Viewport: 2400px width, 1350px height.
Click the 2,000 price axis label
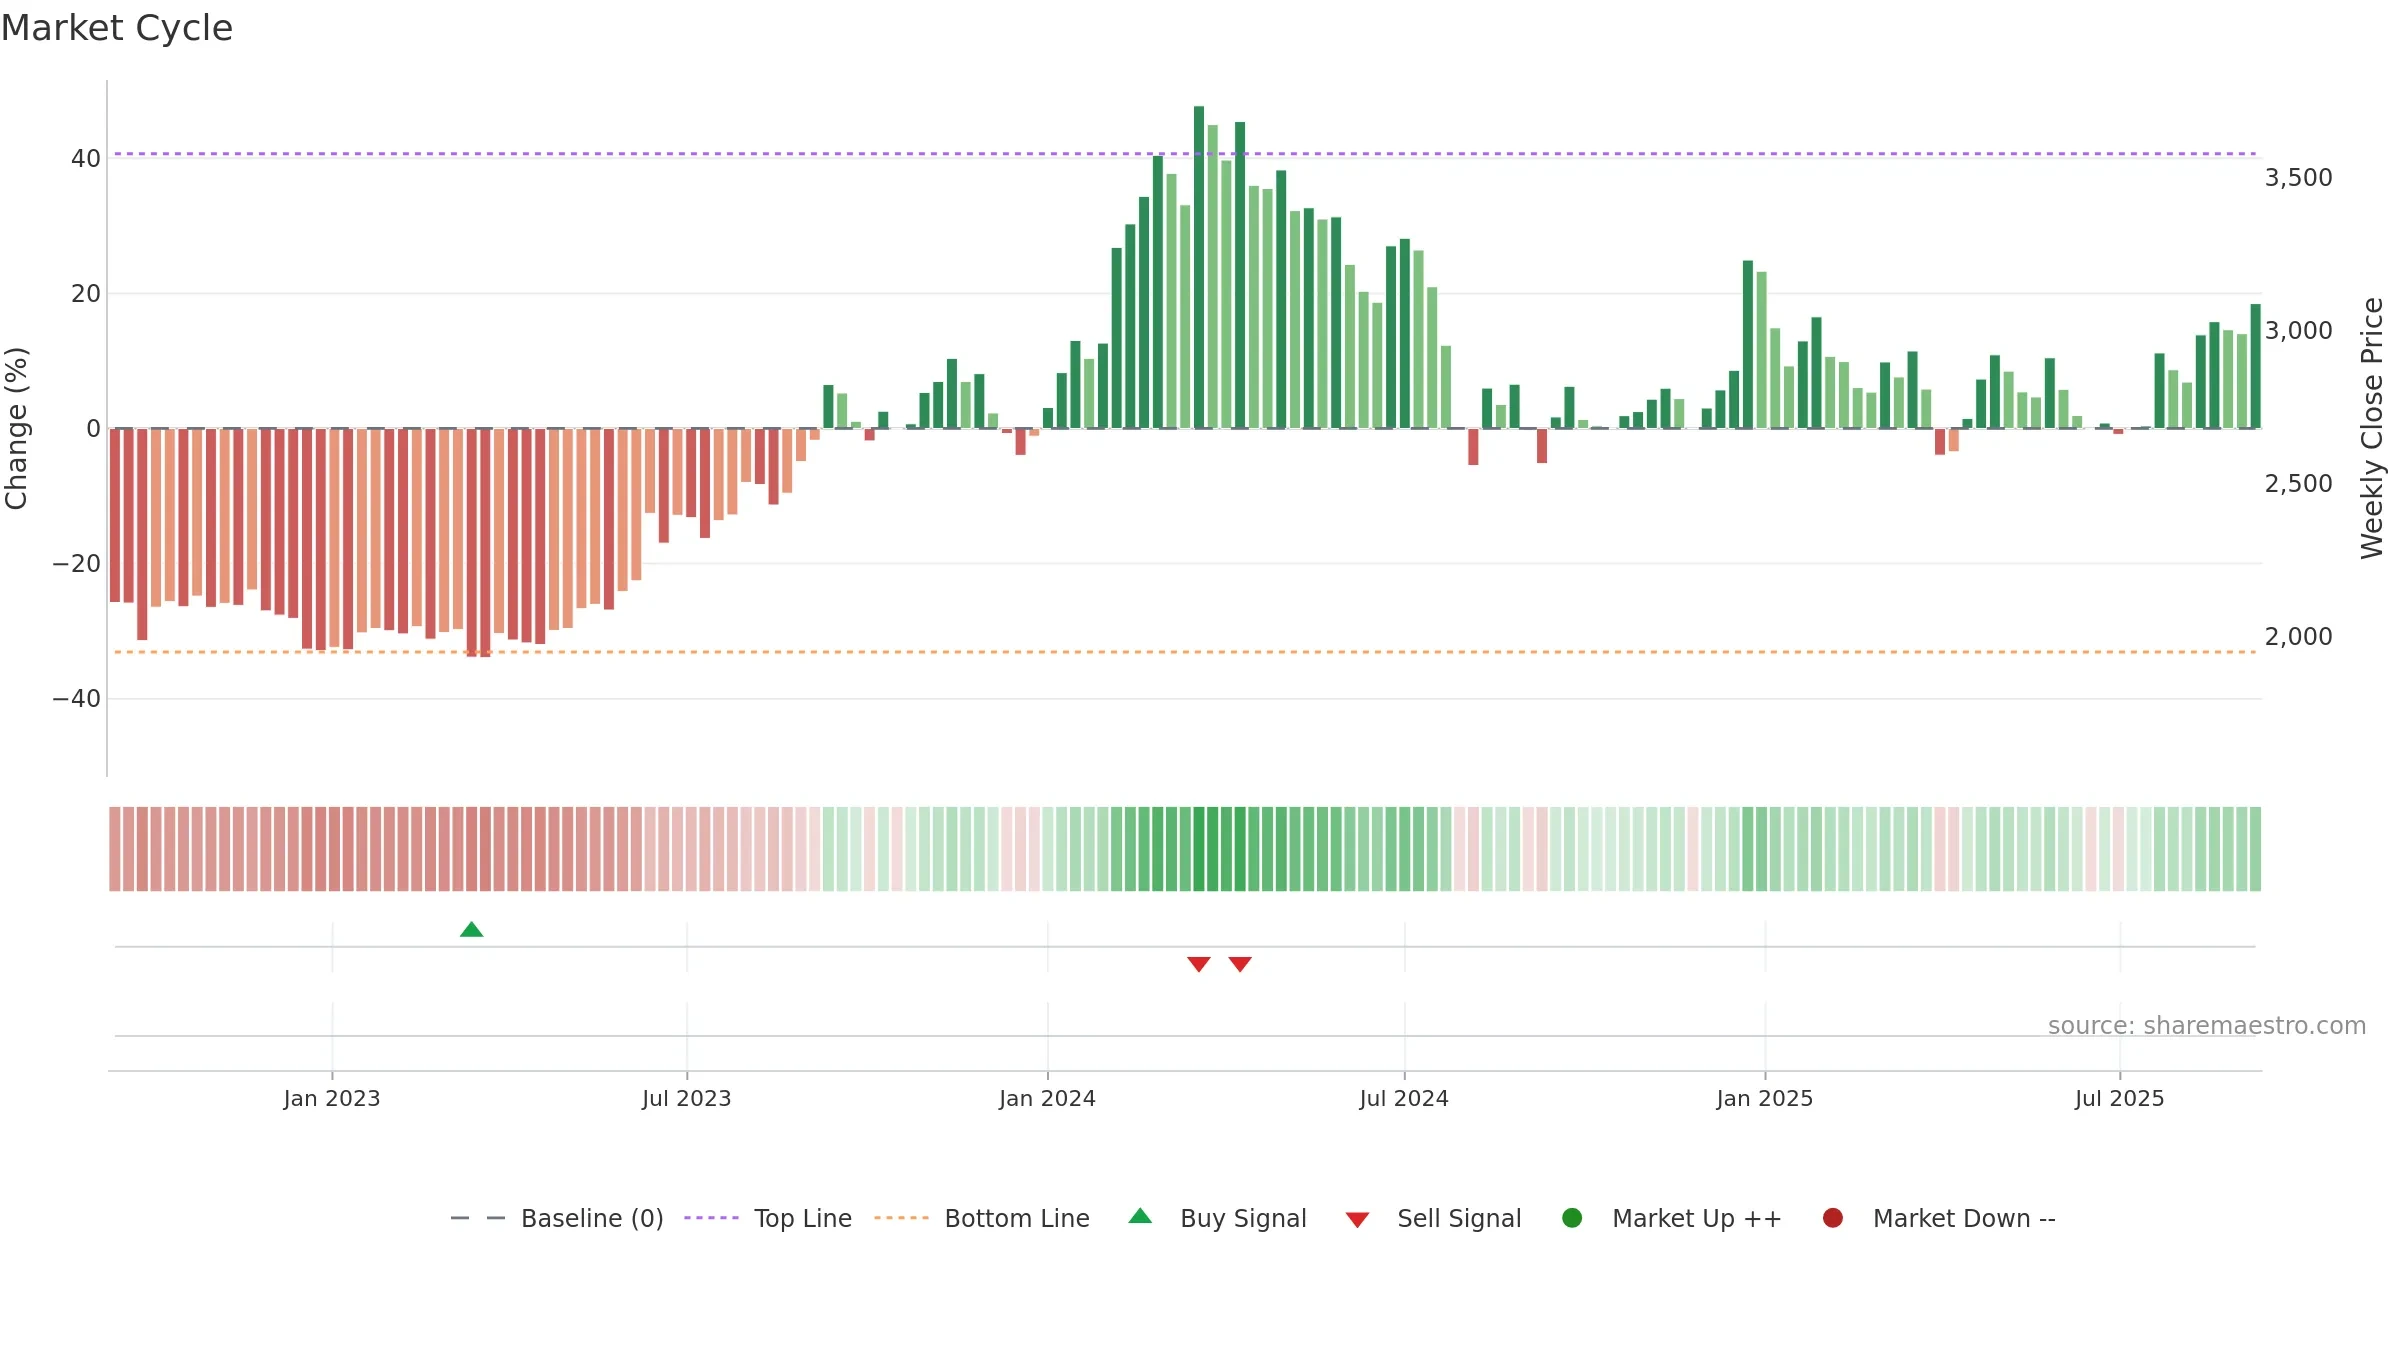tap(2298, 636)
